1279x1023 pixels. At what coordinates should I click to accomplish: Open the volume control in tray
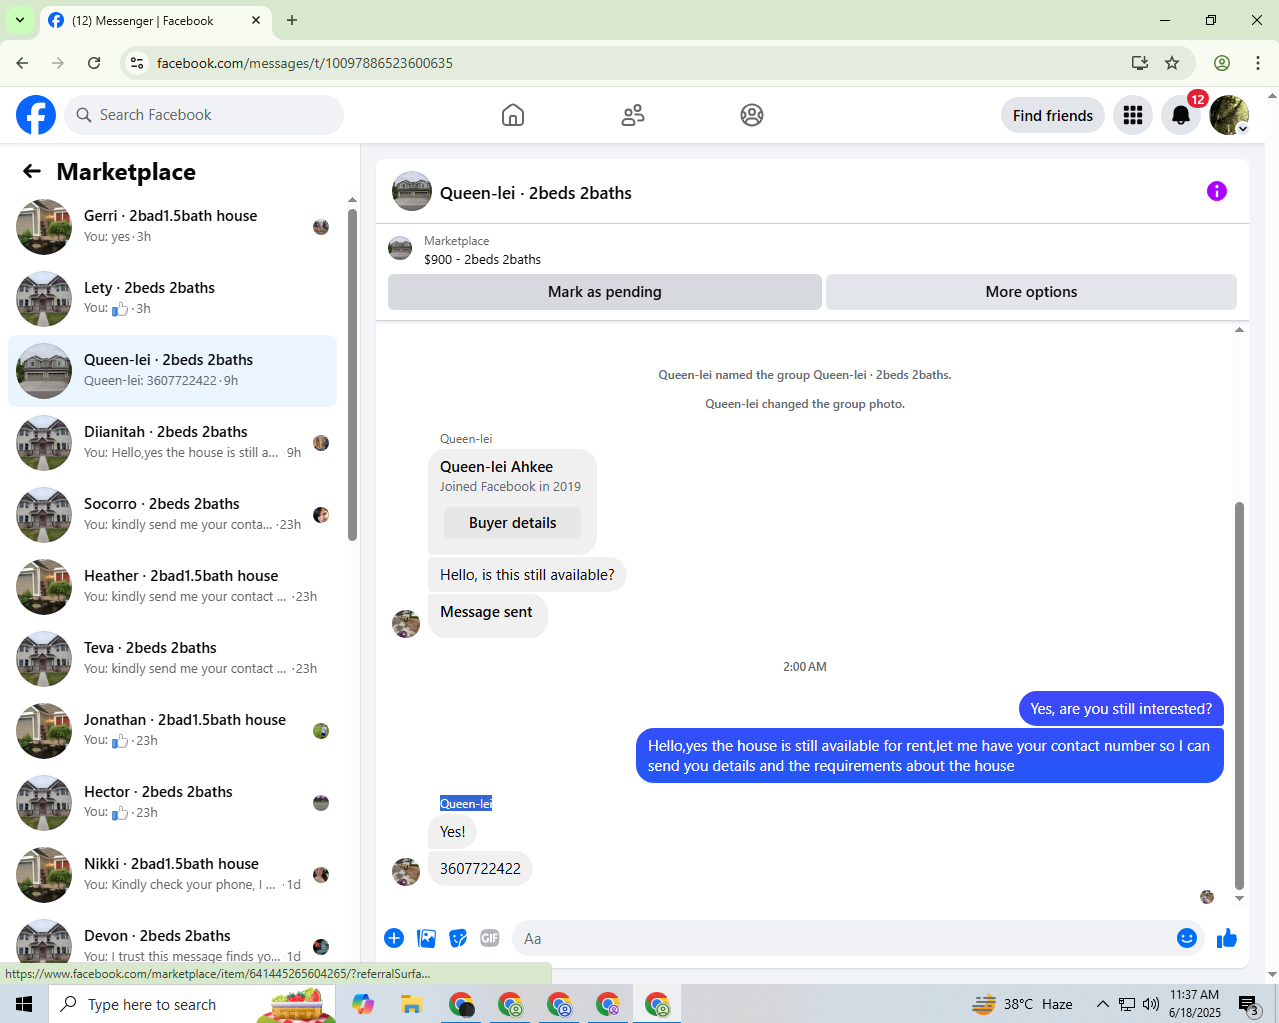1151,1004
